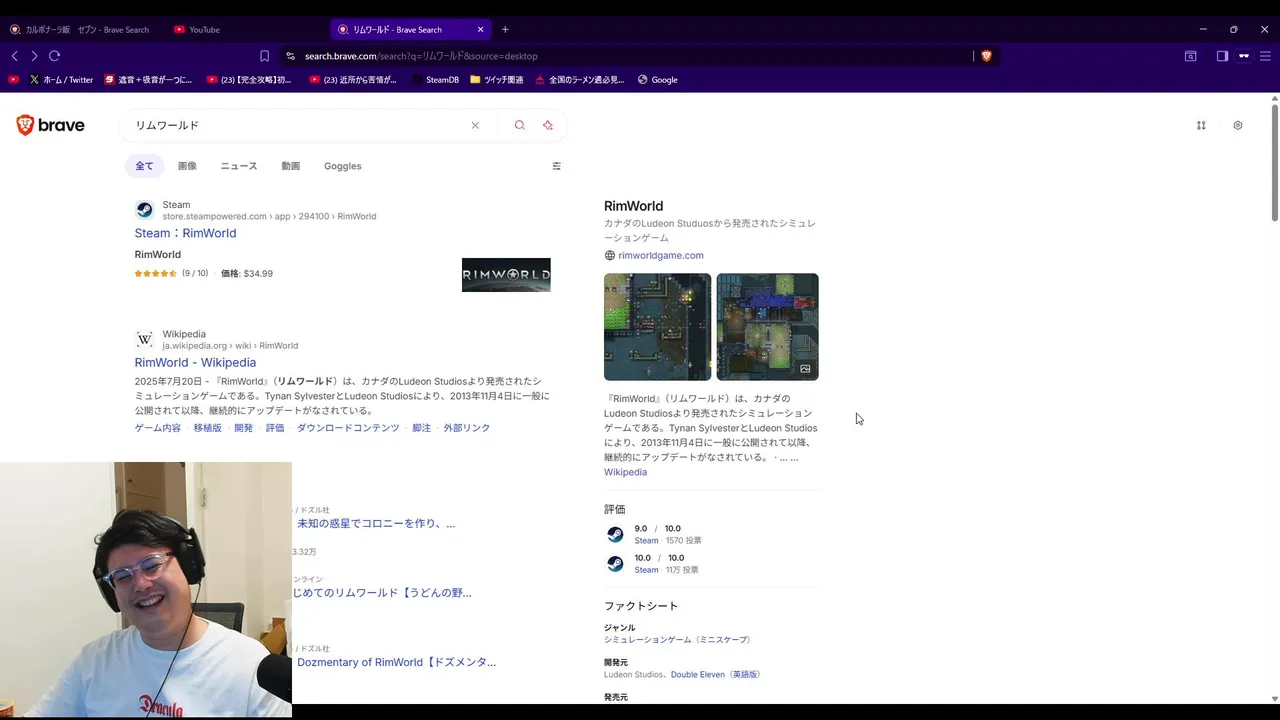Image resolution: width=1280 pixels, height=720 pixels.
Task: Open the ツイッチ関連 bookmark folder
Action: (497, 79)
